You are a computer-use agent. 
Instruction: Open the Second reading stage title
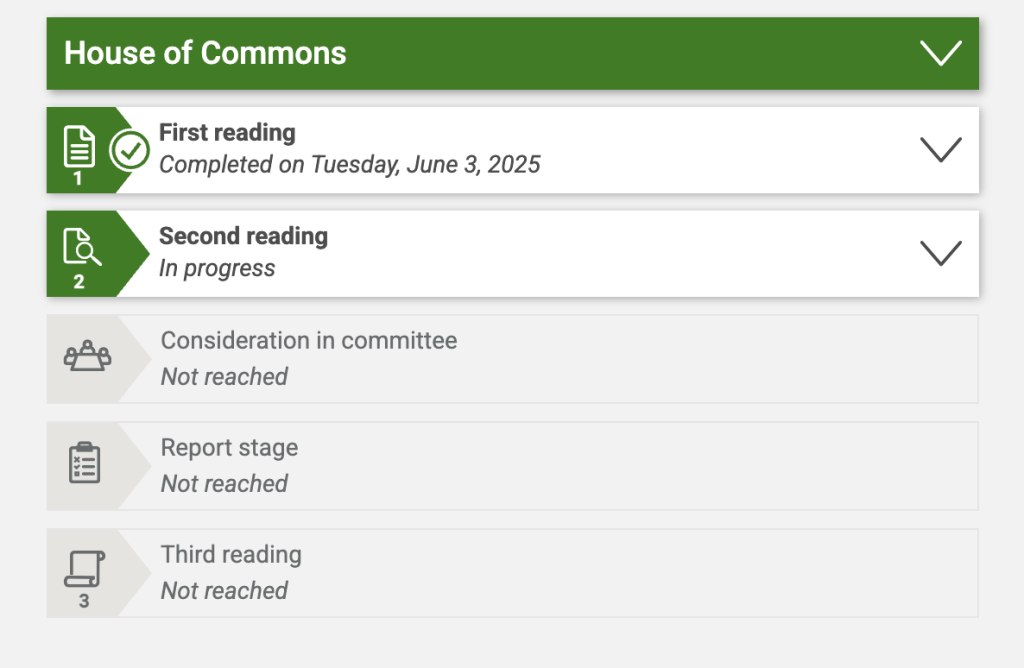(243, 236)
